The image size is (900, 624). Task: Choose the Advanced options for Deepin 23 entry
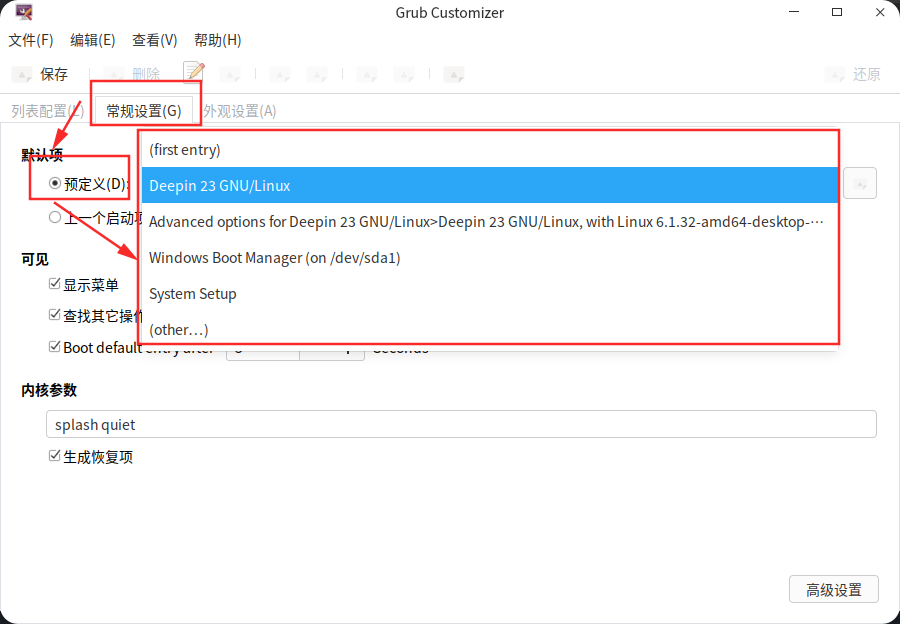[x=490, y=222]
